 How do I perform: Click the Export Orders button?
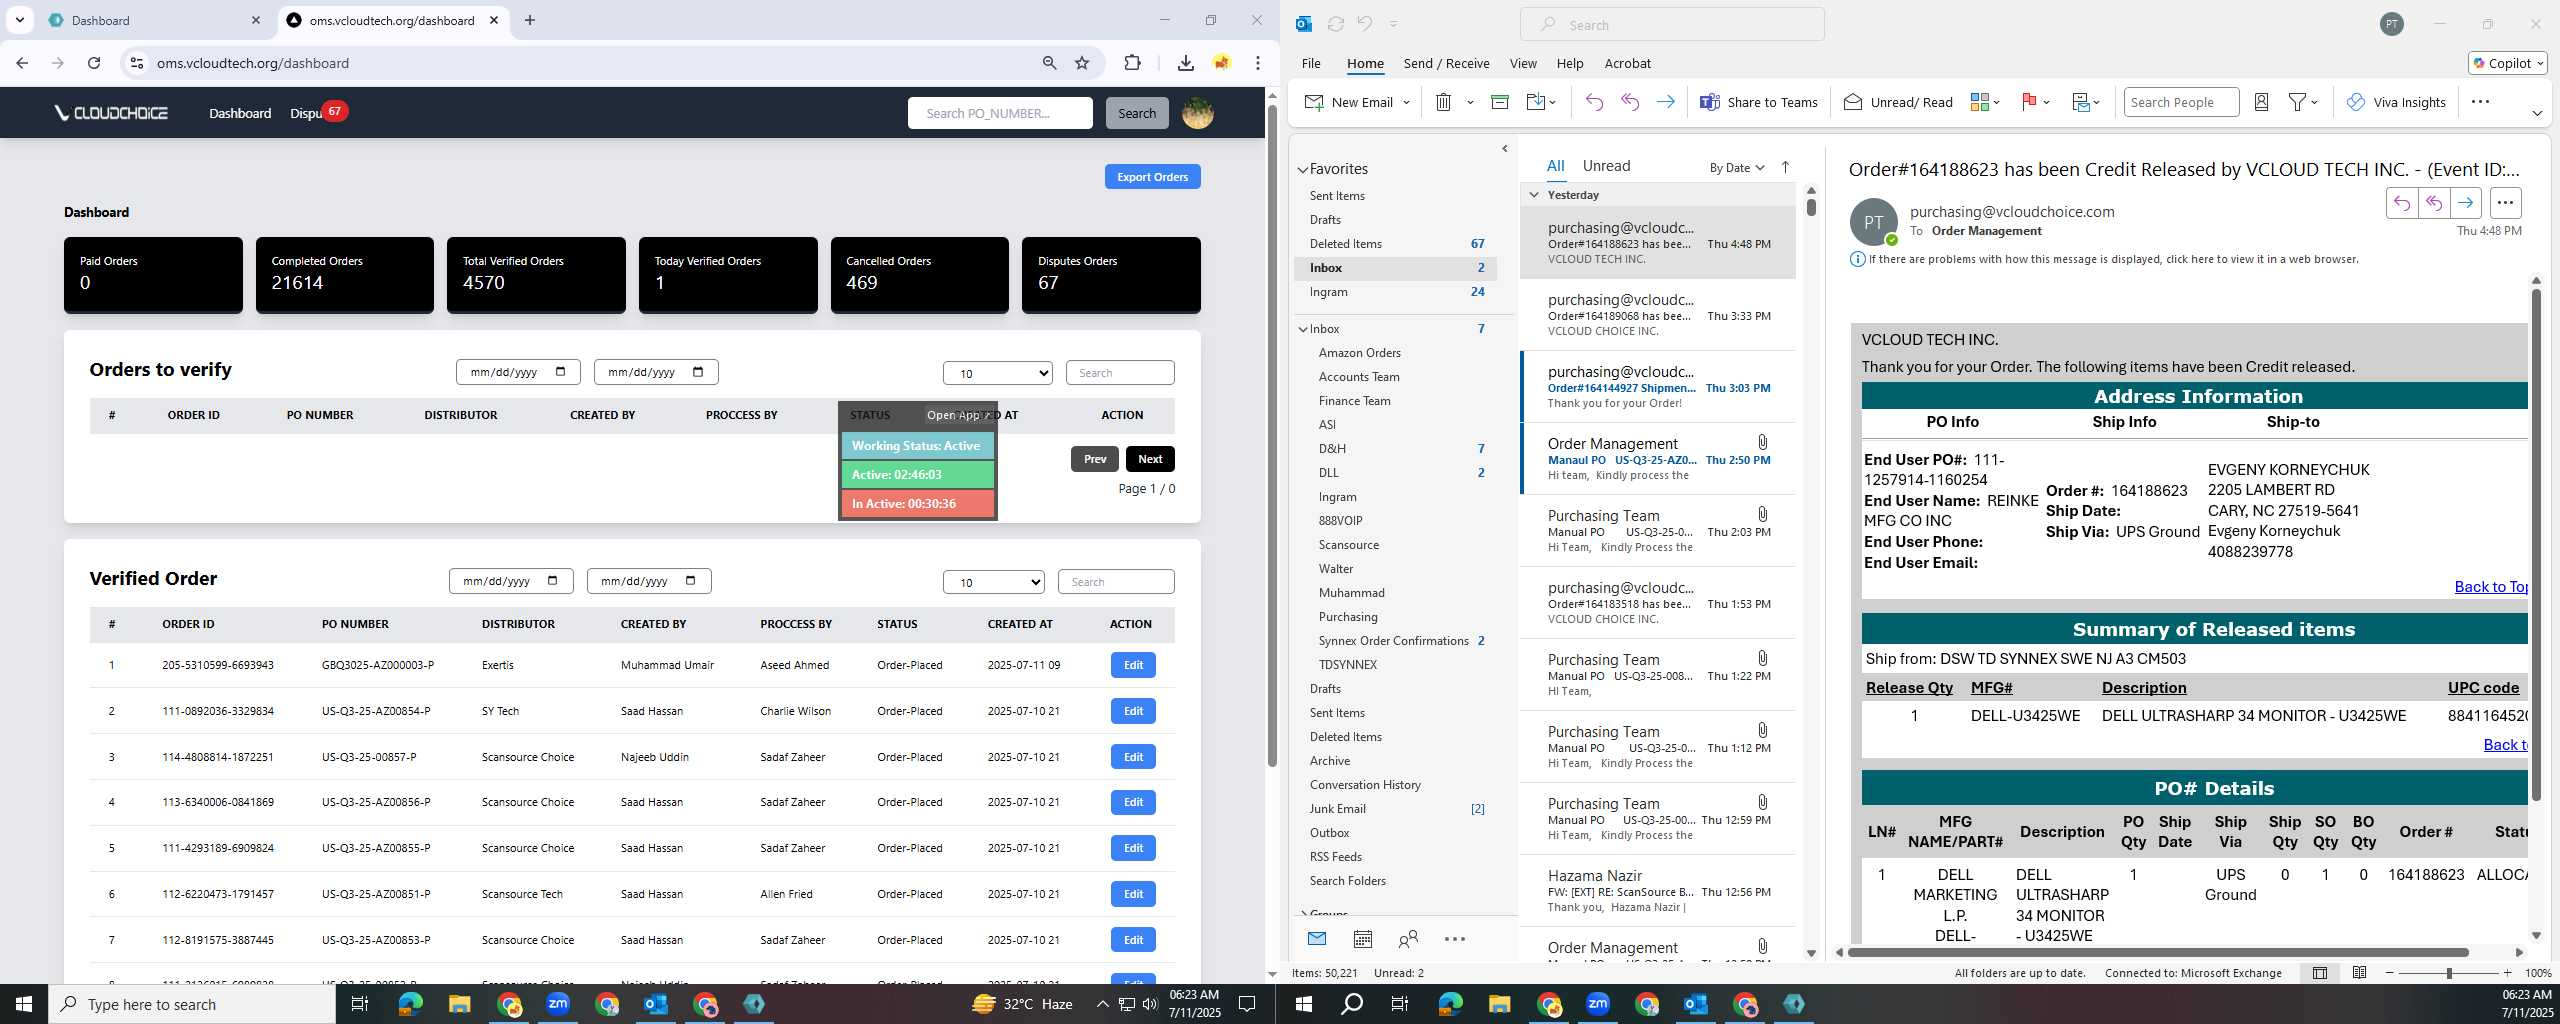coord(1152,177)
